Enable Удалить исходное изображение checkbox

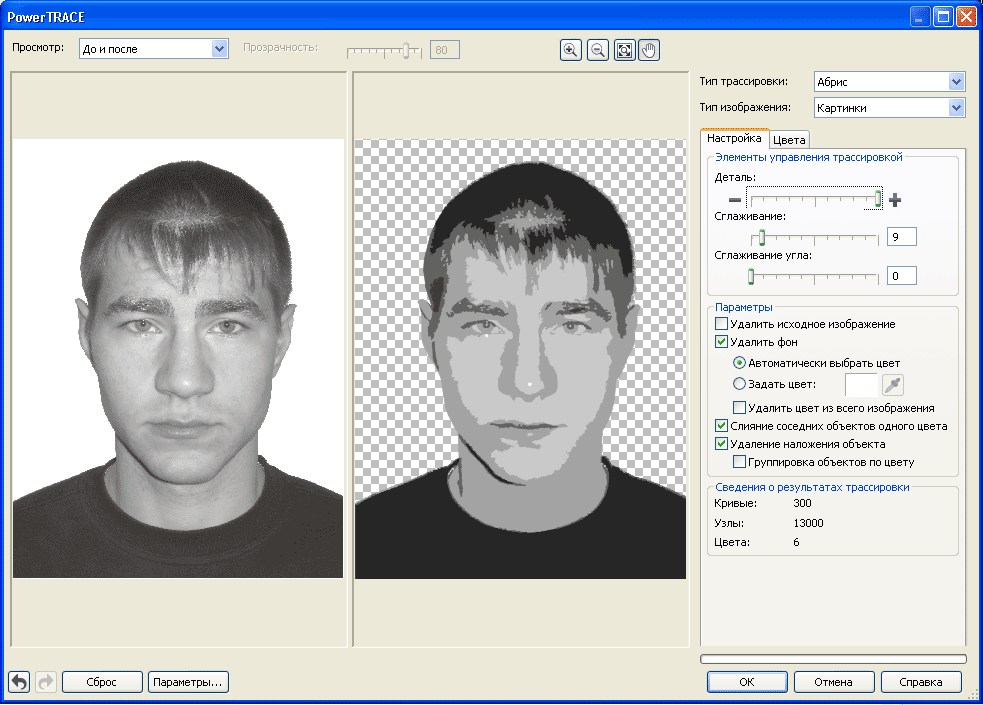722,324
